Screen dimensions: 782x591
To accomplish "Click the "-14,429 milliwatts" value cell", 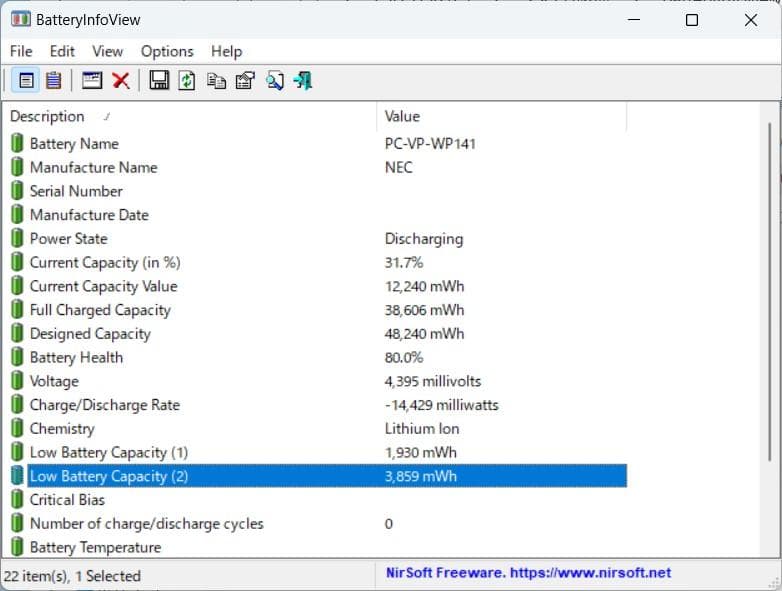I will (441, 405).
